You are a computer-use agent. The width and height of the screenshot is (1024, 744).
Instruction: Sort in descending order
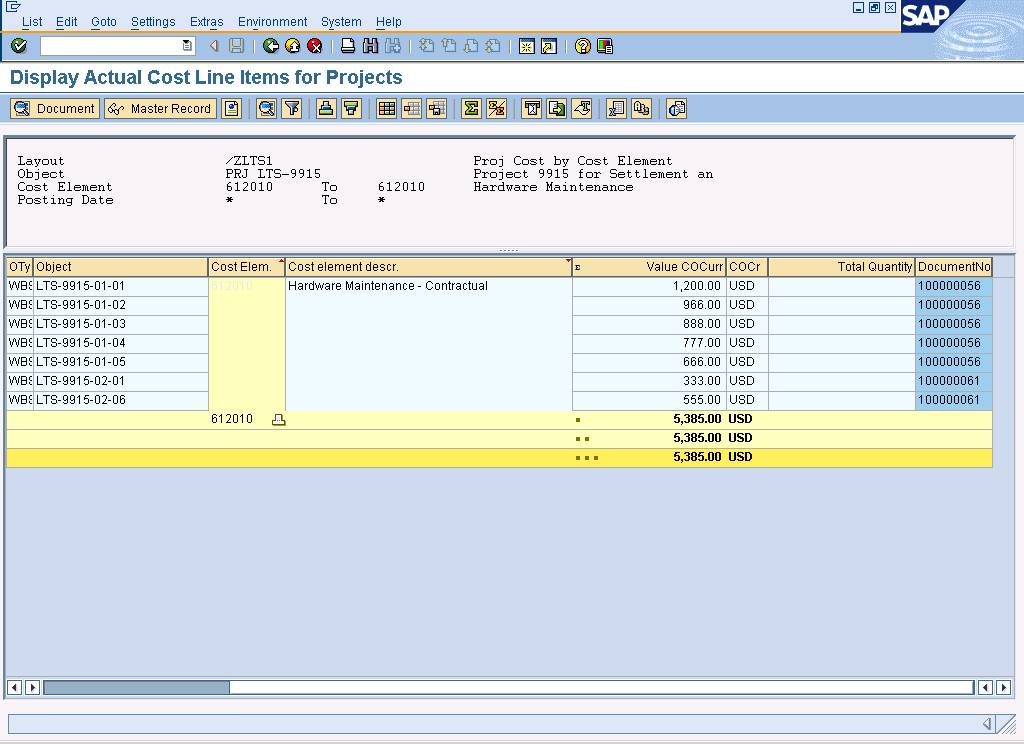click(x=351, y=108)
